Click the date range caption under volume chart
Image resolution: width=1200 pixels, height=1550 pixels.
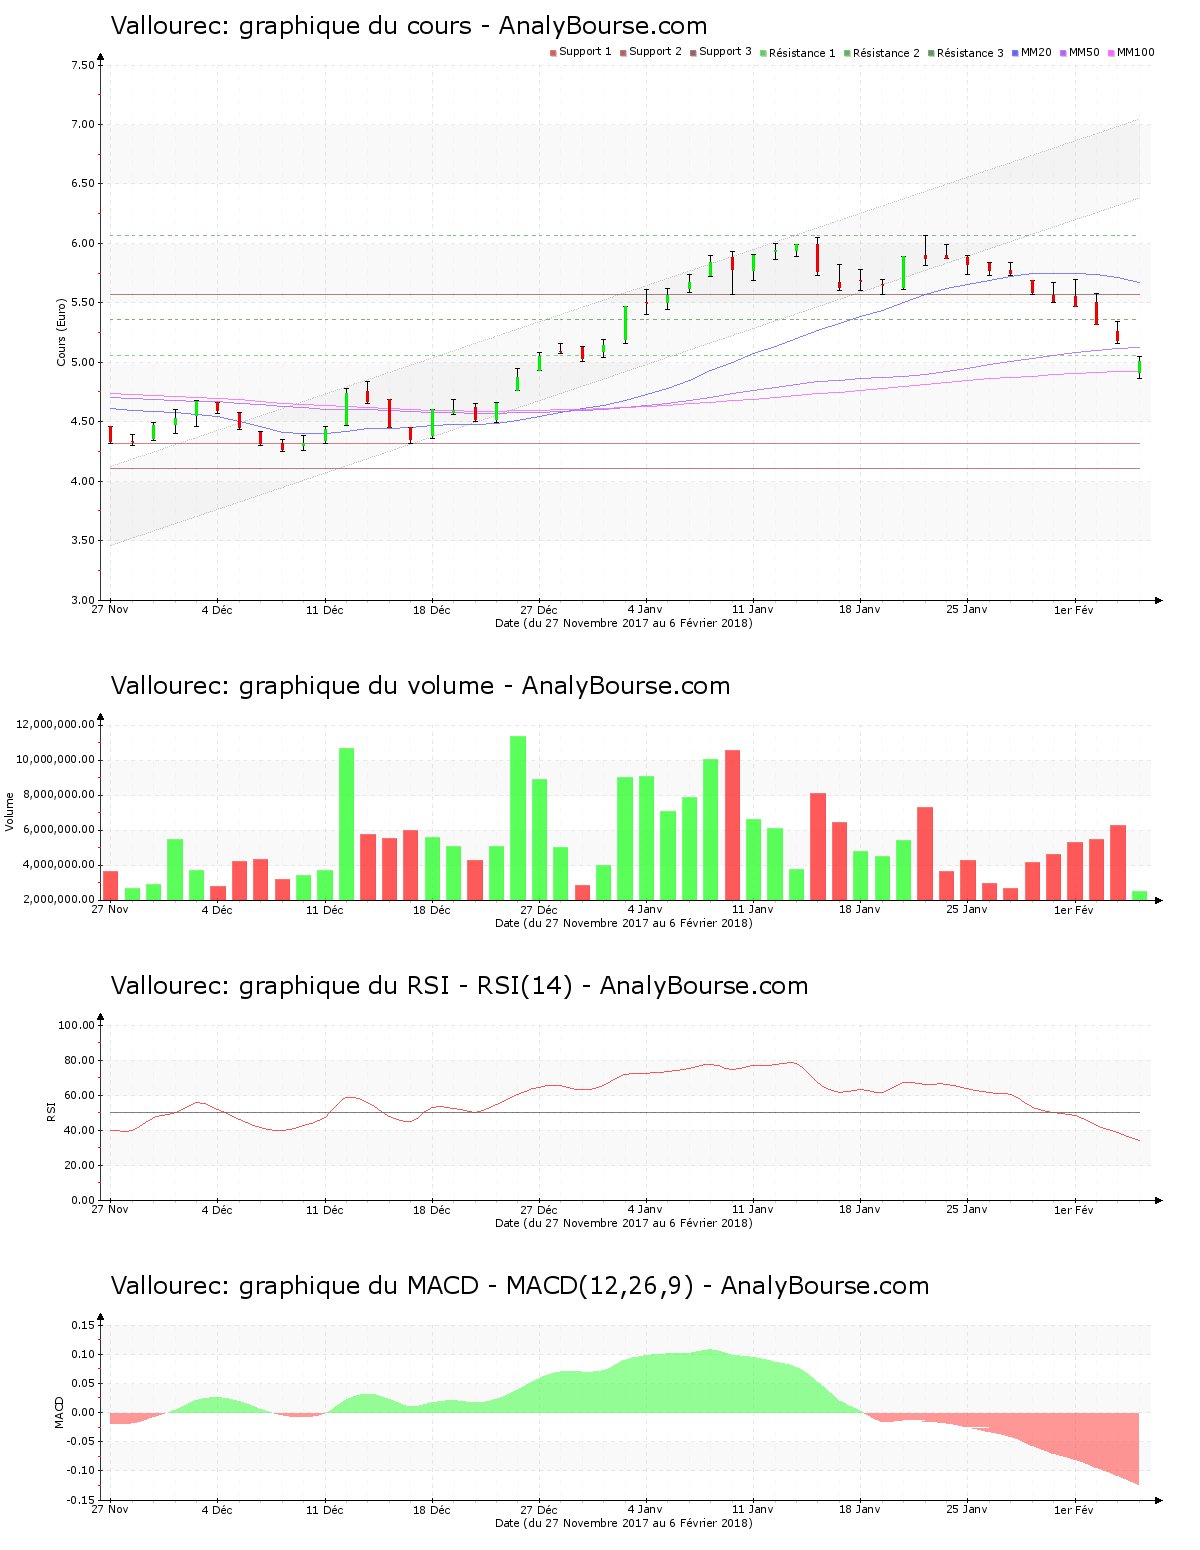624,923
